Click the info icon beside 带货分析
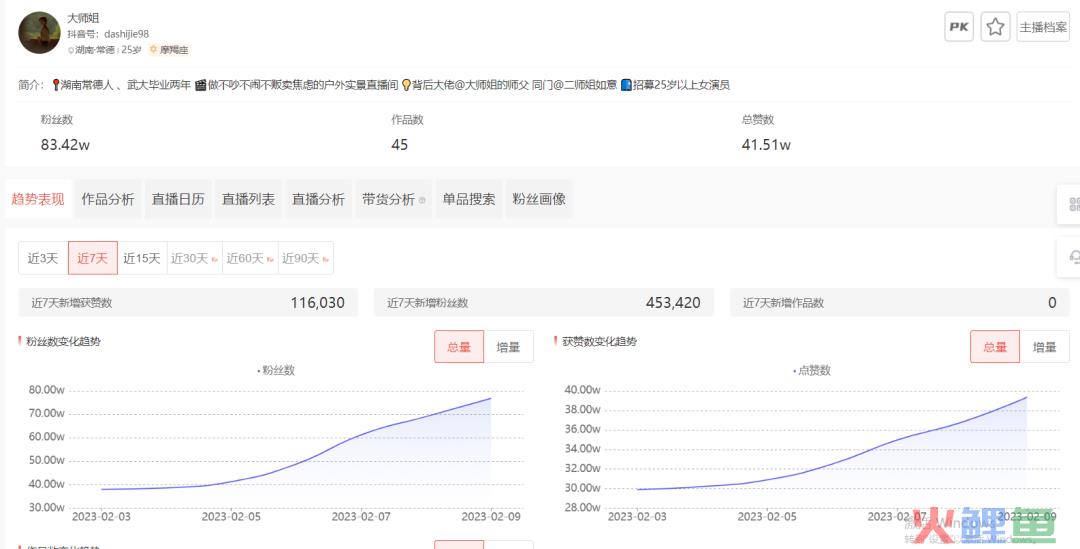Image resolution: width=1080 pixels, height=549 pixels. pyautogui.click(x=422, y=200)
